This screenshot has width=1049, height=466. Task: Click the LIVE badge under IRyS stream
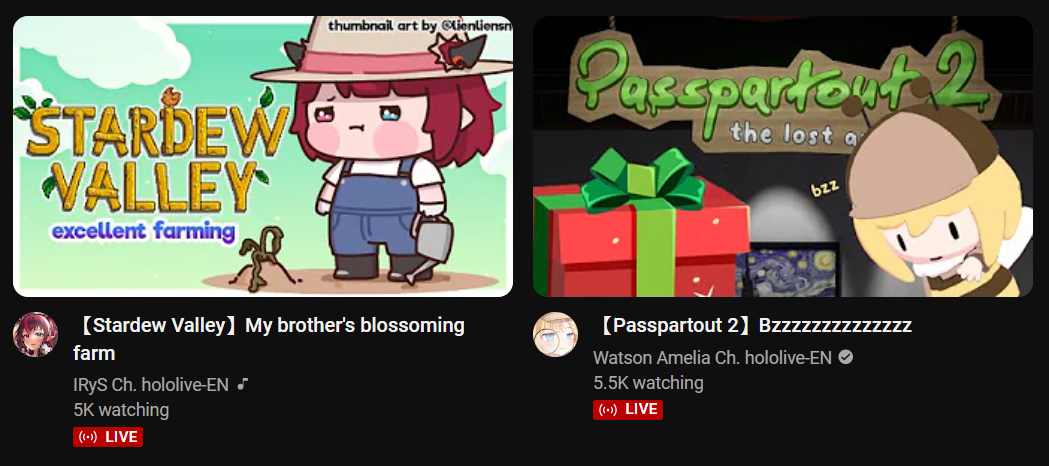pos(108,437)
